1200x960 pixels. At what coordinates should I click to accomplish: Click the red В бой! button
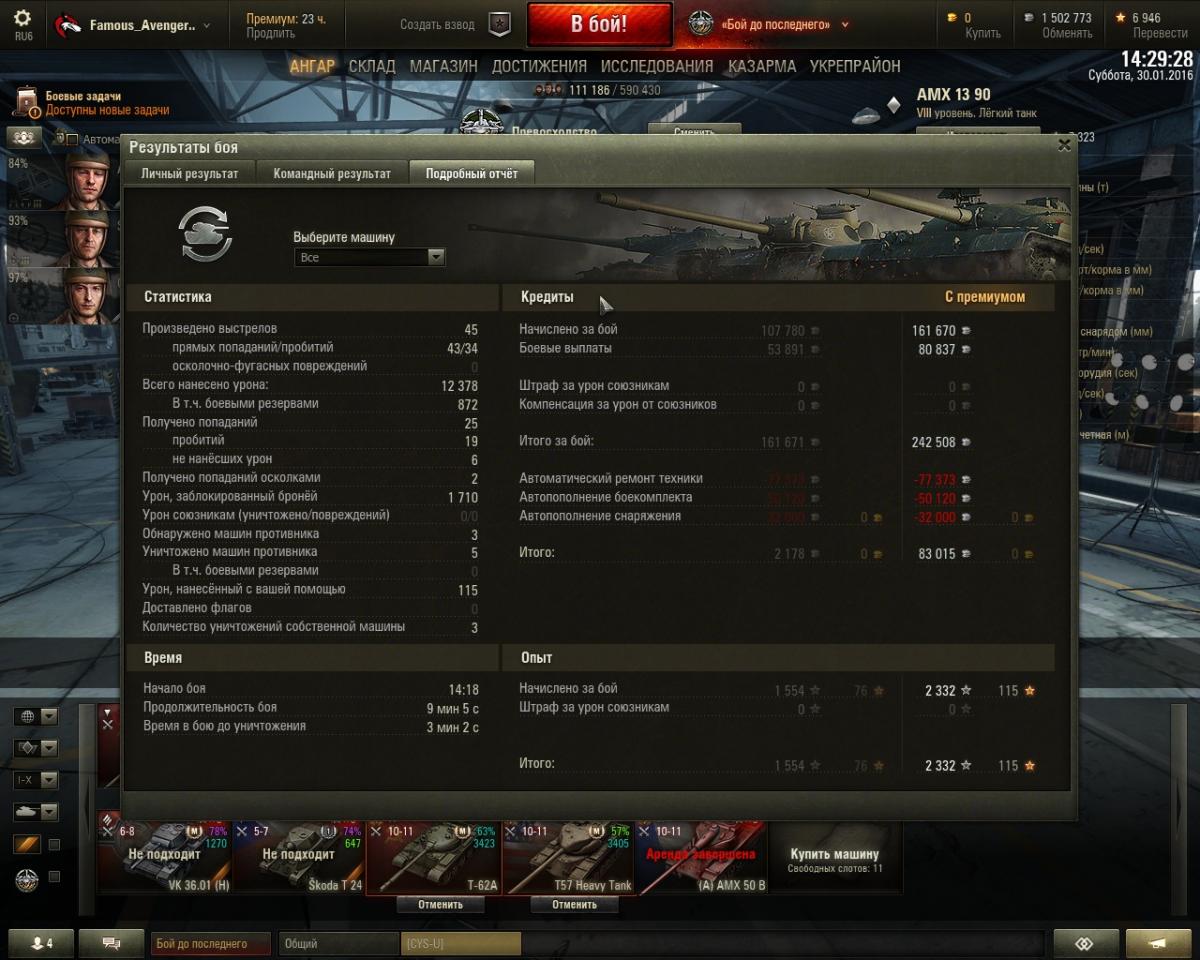pyautogui.click(x=599, y=24)
